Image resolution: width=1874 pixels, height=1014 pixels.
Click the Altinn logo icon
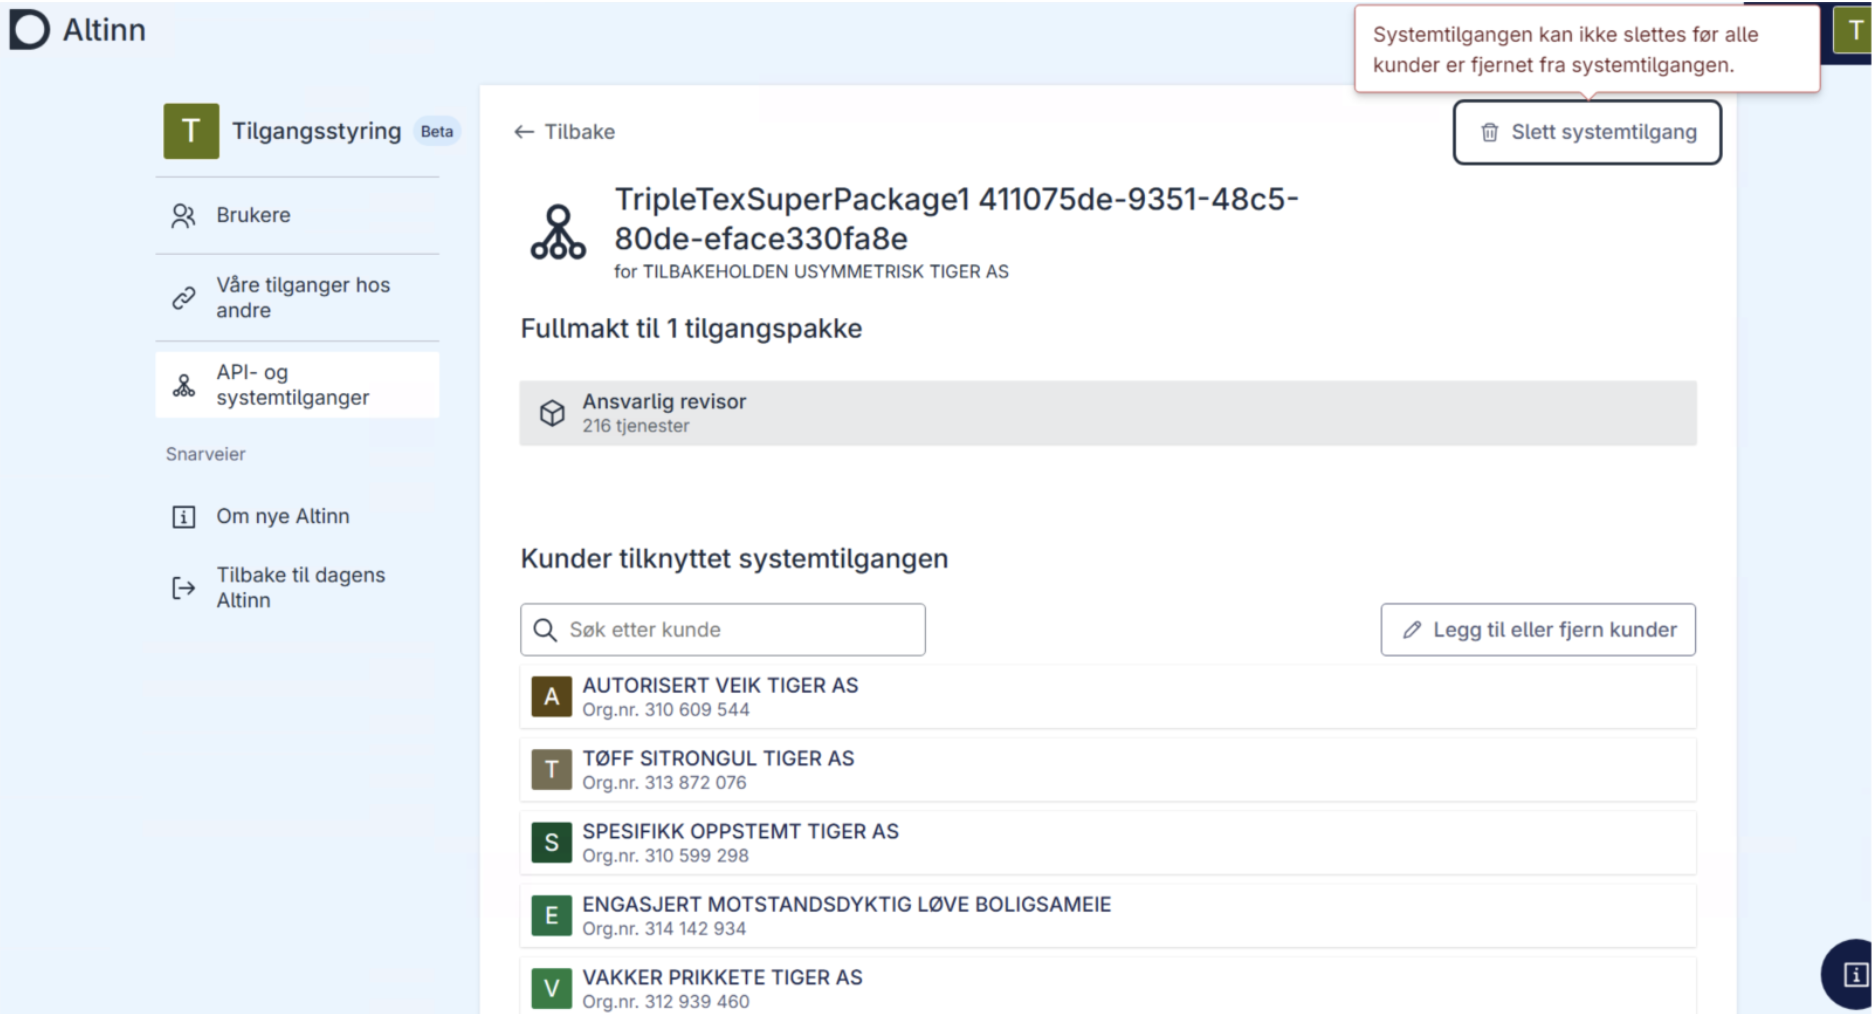click(x=29, y=30)
